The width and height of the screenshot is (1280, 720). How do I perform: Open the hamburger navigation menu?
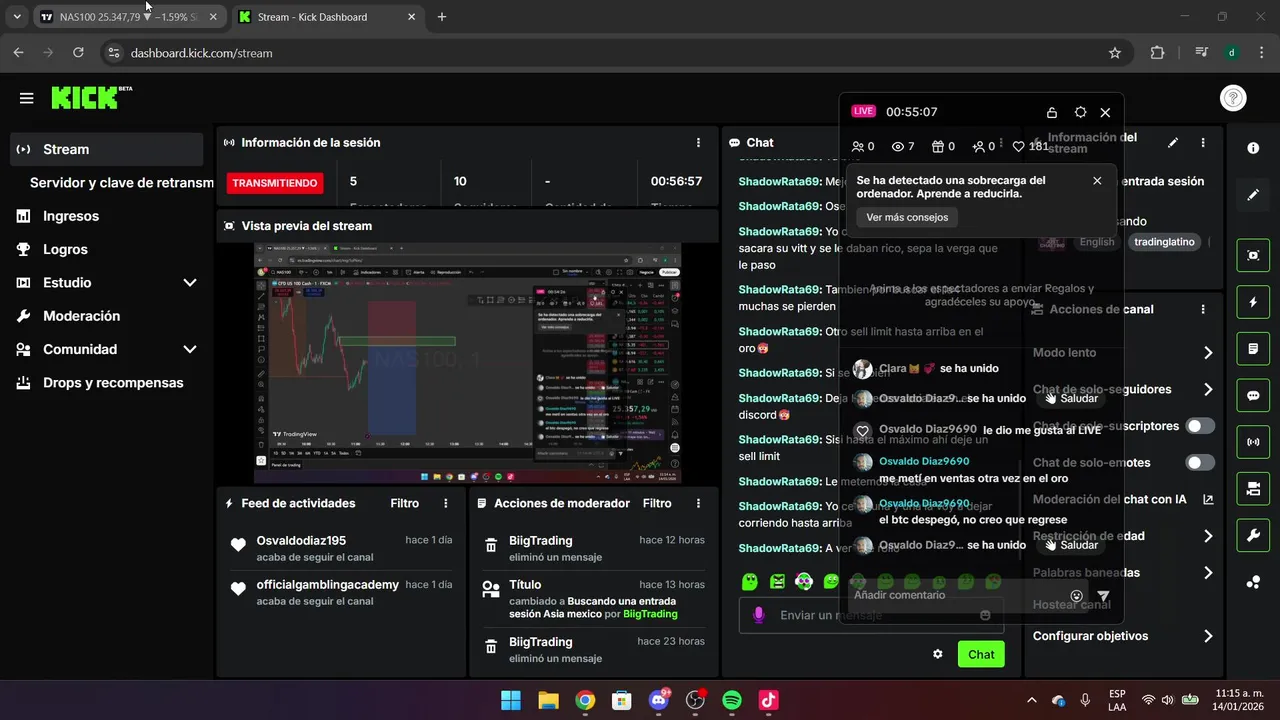pyautogui.click(x=26, y=98)
